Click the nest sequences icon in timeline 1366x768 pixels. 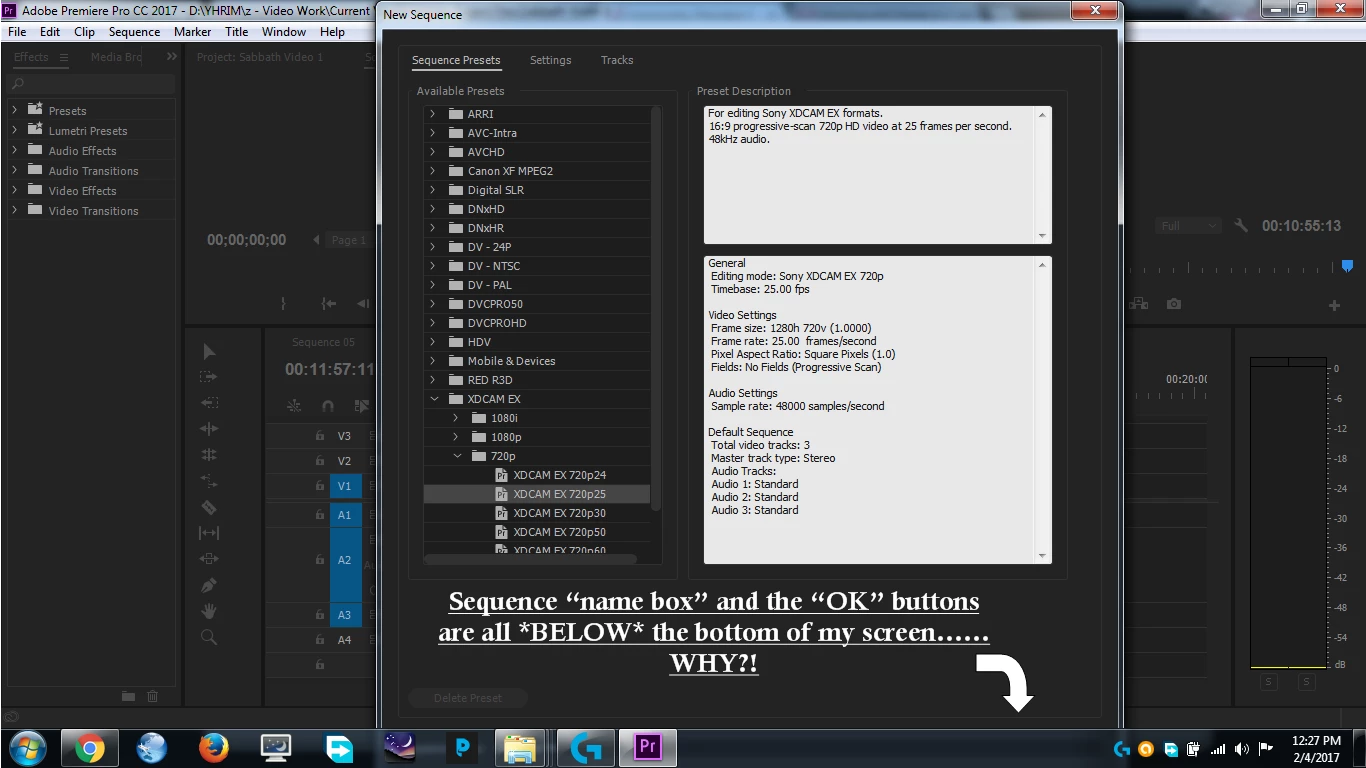pyautogui.click(x=294, y=406)
